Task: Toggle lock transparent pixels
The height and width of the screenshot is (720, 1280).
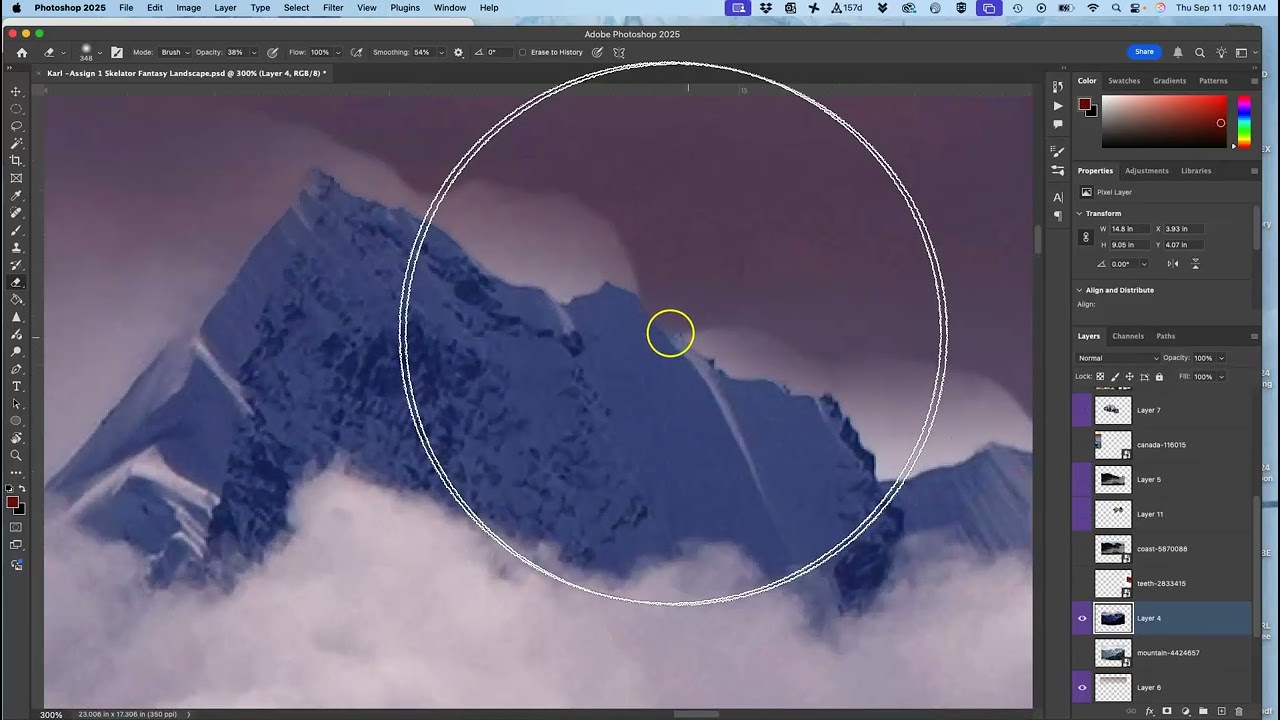Action: pyautogui.click(x=1101, y=377)
